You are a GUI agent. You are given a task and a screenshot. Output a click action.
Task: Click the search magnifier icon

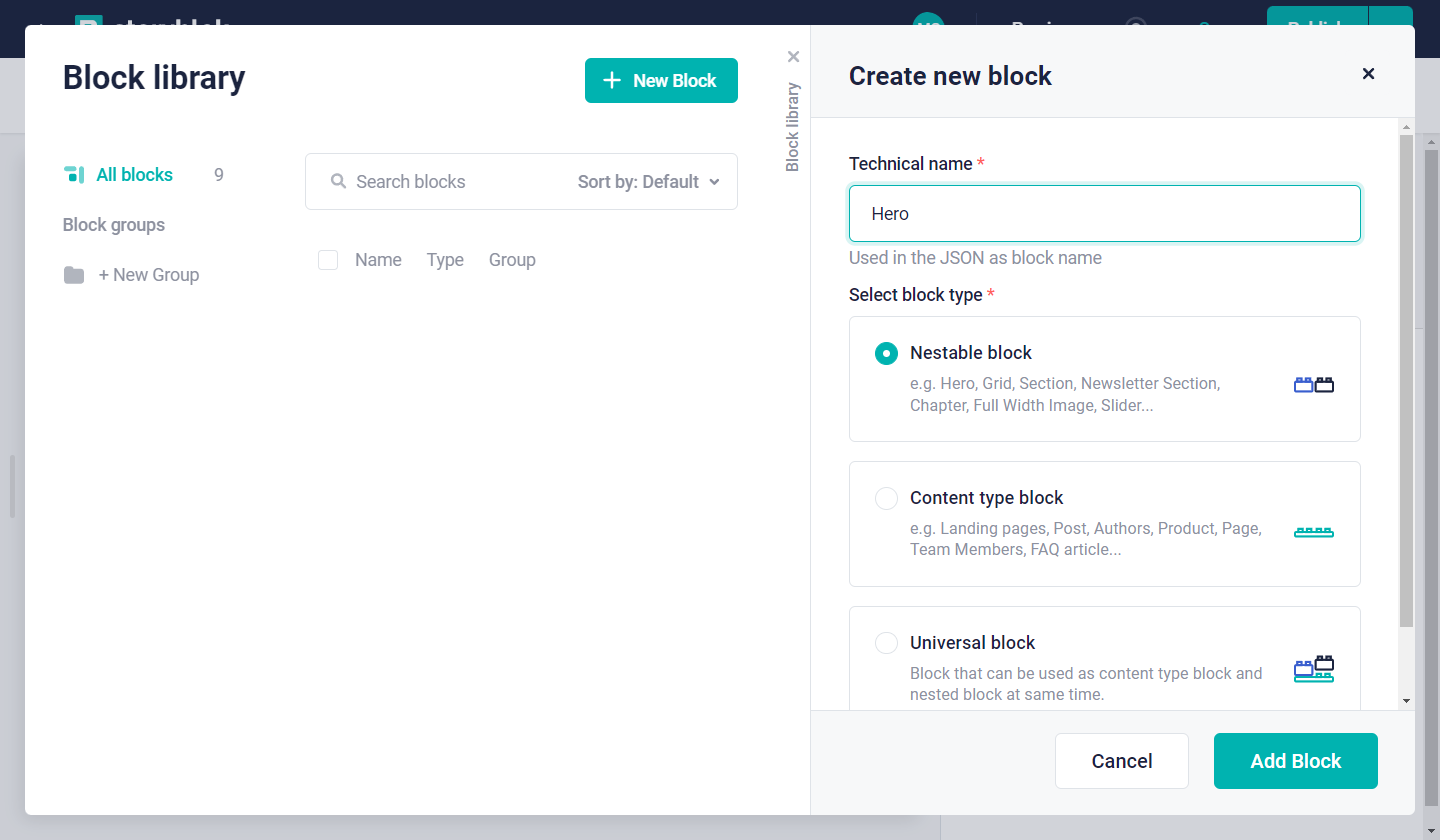(338, 182)
